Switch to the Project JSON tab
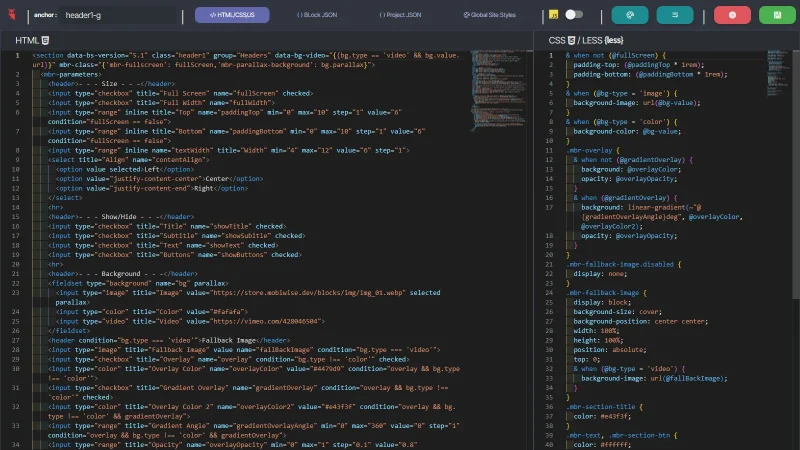 coord(401,15)
